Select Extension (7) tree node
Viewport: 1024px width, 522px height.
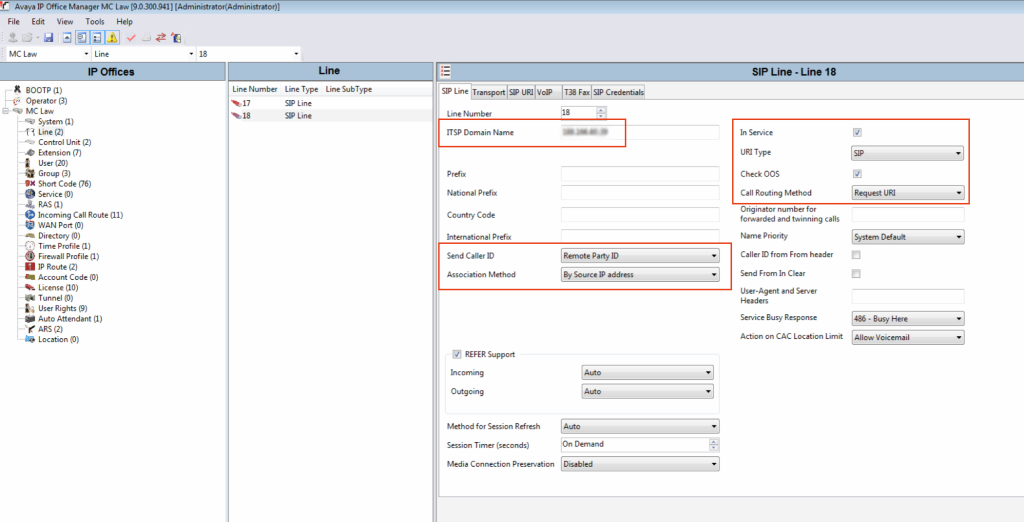pos(59,152)
